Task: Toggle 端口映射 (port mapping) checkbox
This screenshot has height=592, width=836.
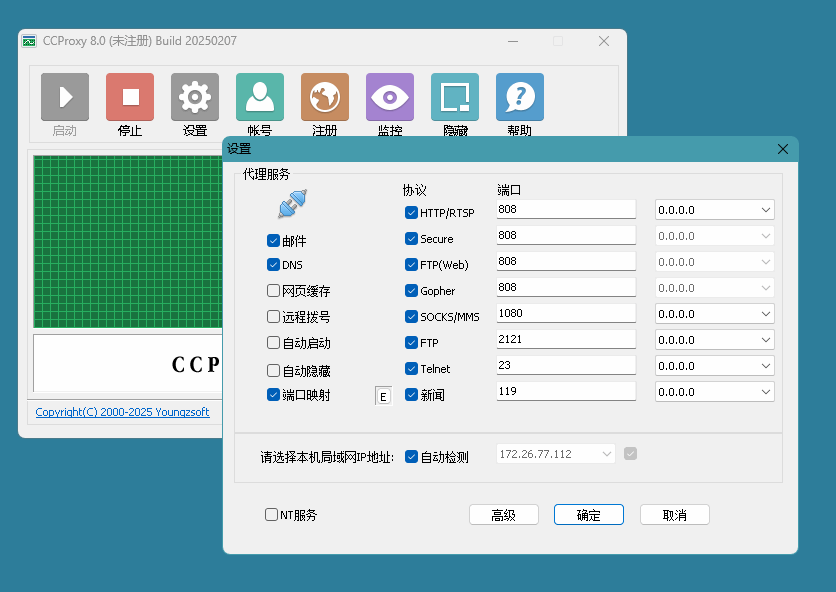Action: click(x=274, y=395)
